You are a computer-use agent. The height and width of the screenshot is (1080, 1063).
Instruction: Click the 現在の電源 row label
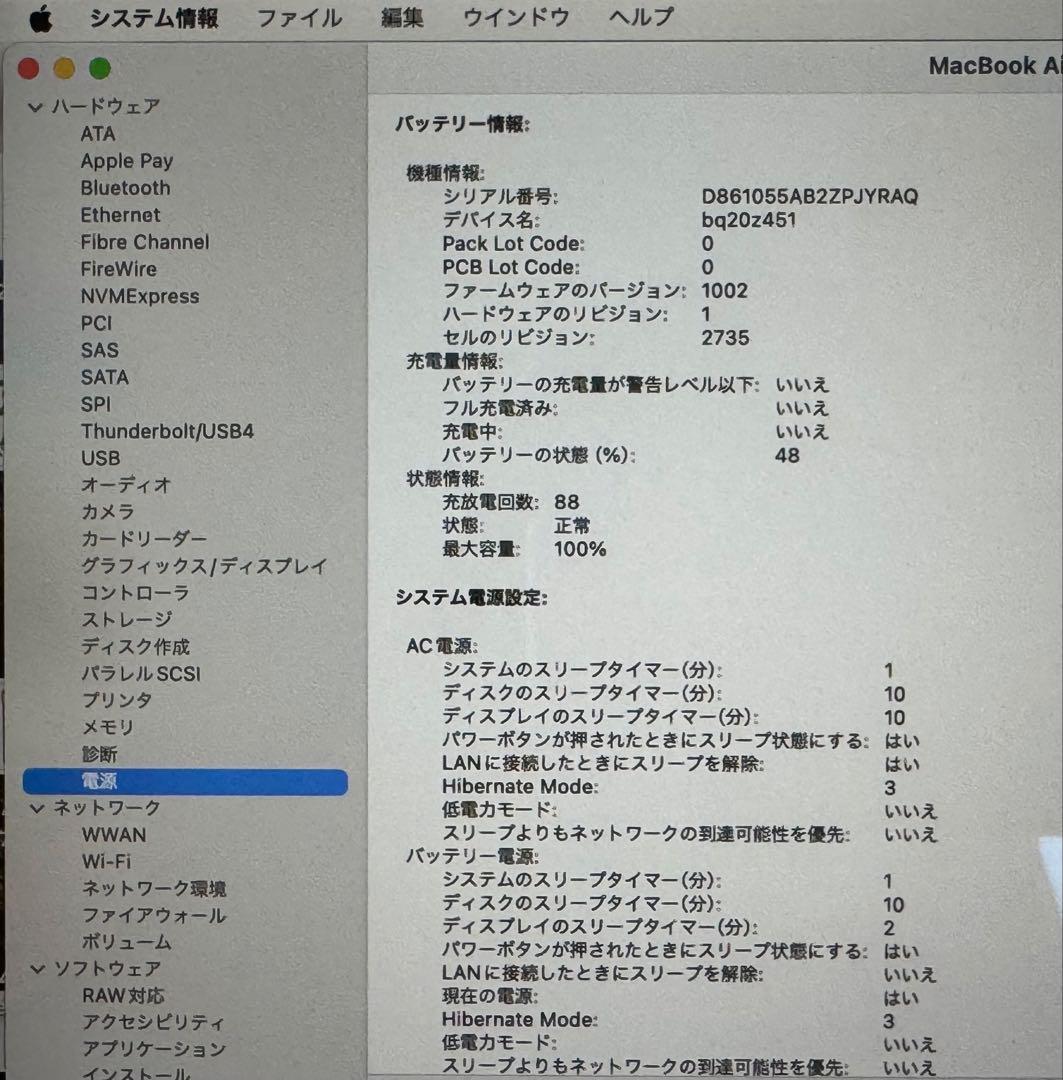pos(491,997)
